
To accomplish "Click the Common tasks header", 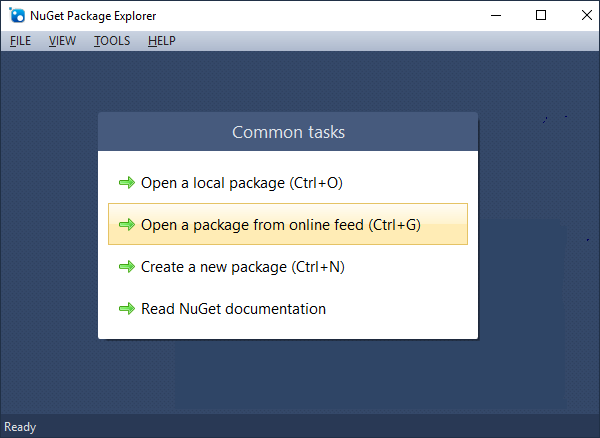I will (288, 132).
